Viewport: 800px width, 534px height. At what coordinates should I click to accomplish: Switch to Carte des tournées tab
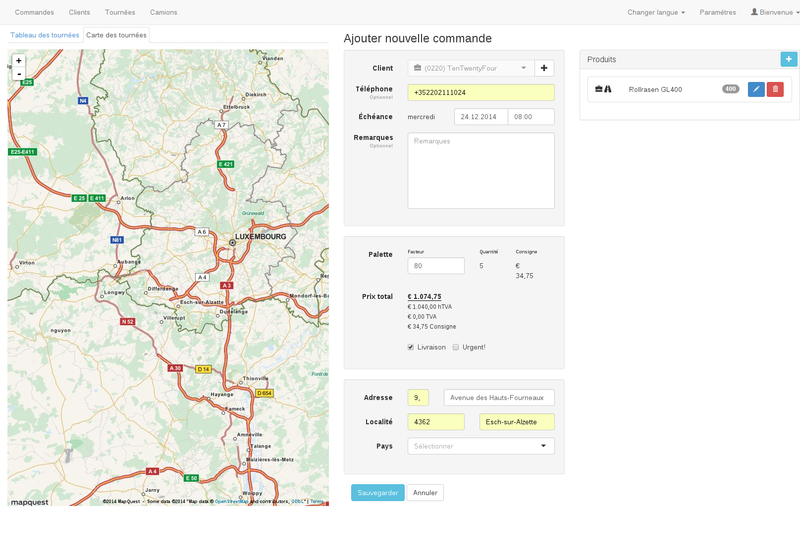click(x=116, y=35)
